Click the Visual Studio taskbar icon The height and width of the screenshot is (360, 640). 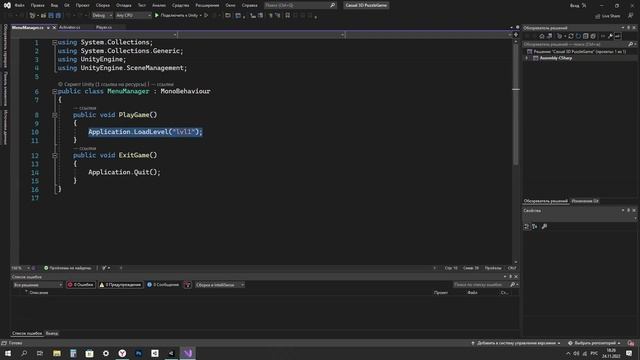coord(187,353)
